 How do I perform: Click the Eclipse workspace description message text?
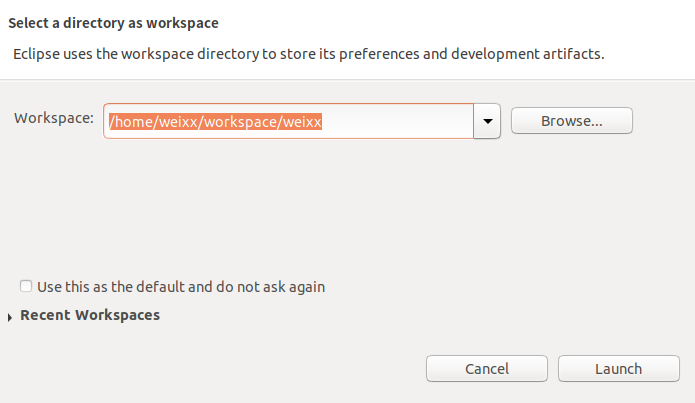(x=308, y=53)
